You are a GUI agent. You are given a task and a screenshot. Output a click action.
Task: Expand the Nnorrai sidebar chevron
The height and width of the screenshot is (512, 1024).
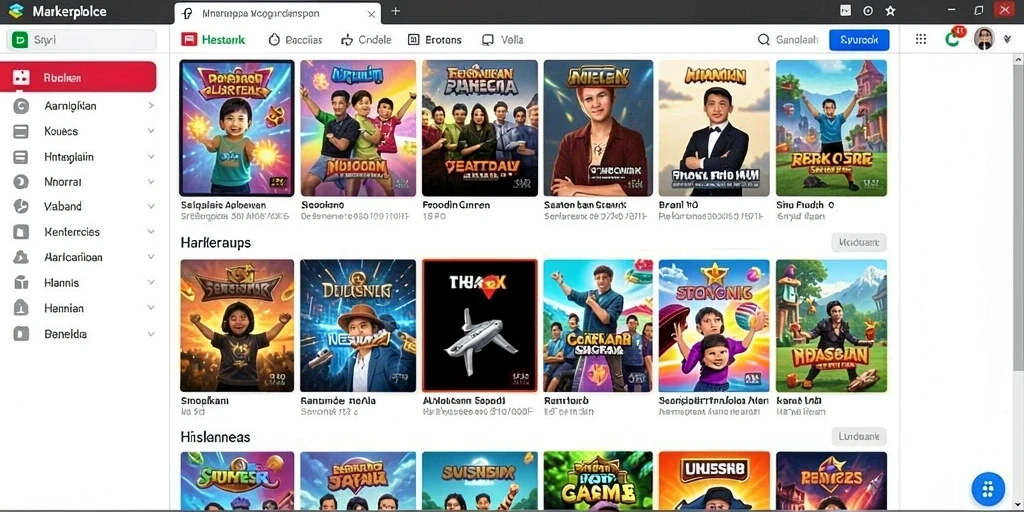tap(151, 182)
